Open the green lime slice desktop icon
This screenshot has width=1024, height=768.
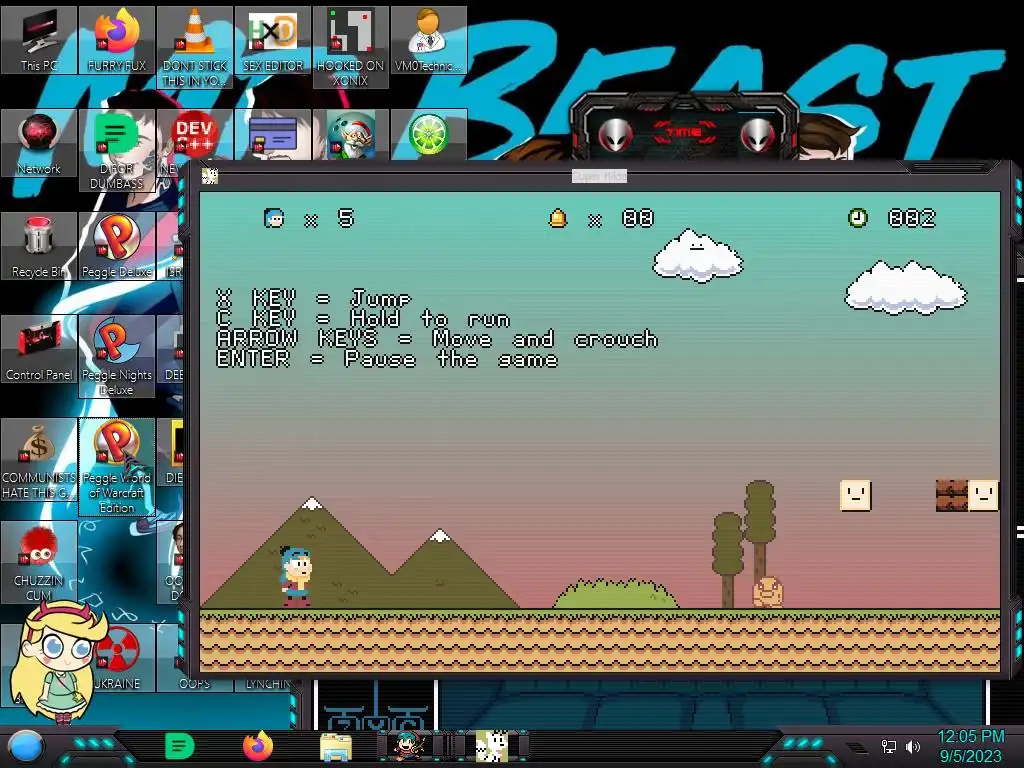(x=428, y=135)
